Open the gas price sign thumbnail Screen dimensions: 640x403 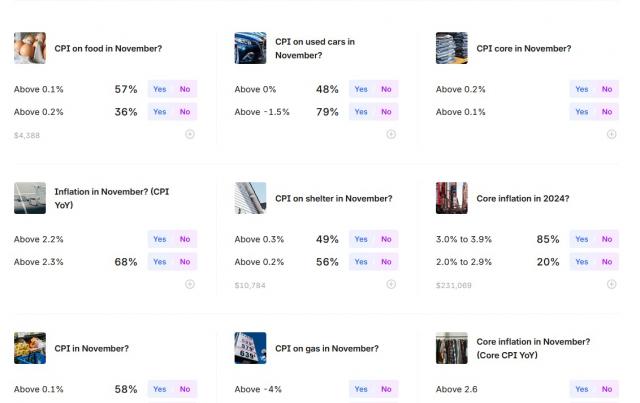pos(250,348)
